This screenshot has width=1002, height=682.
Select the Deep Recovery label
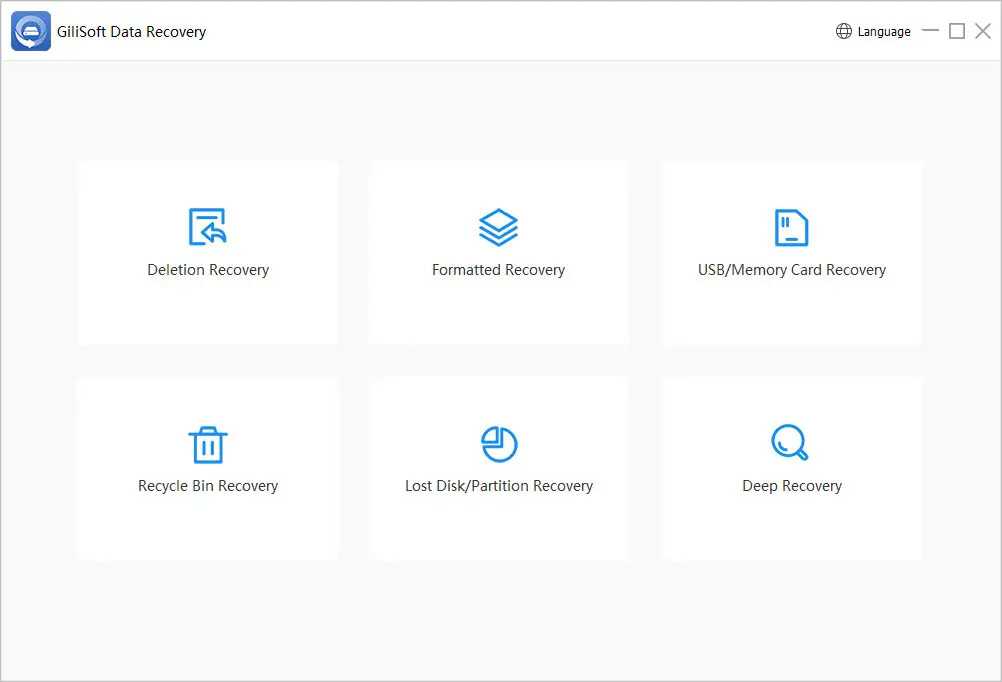(x=792, y=486)
